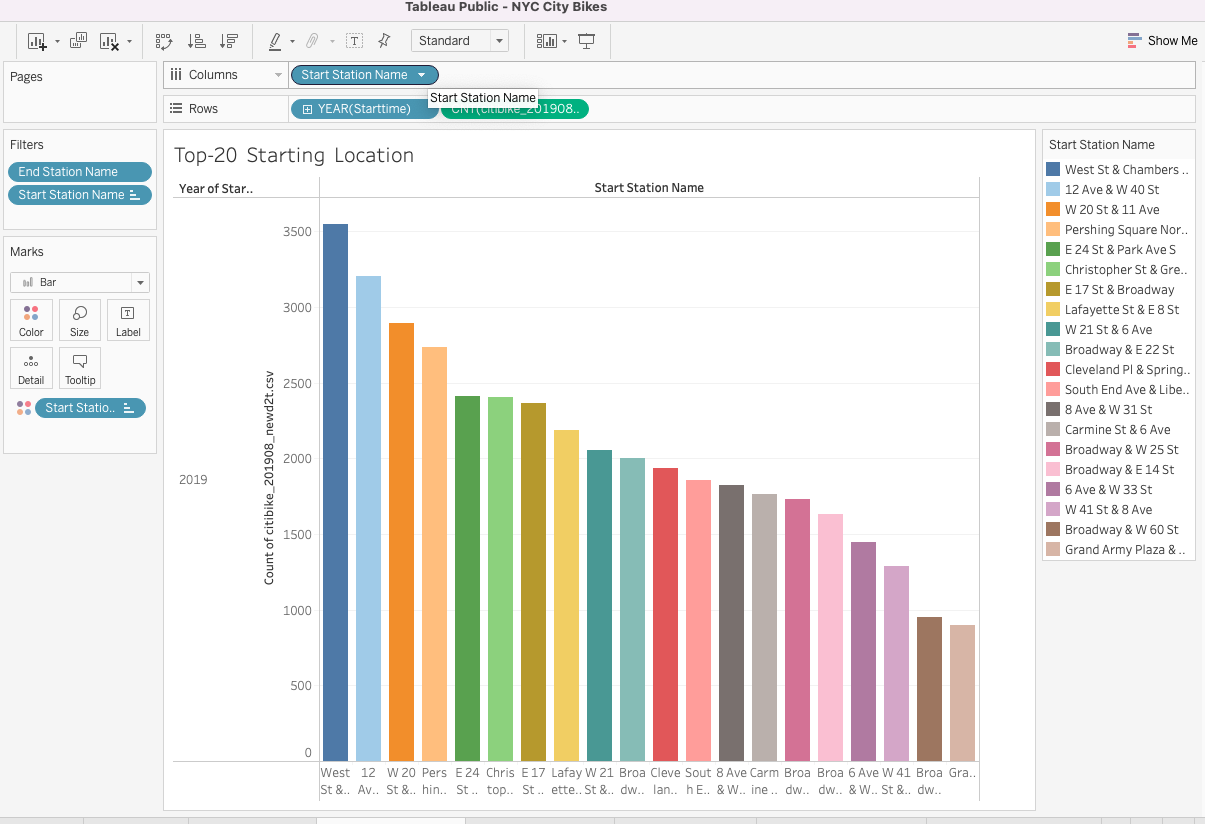Open the Label marks card
The image size is (1205, 824).
pyautogui.click(x=128, y=320)
